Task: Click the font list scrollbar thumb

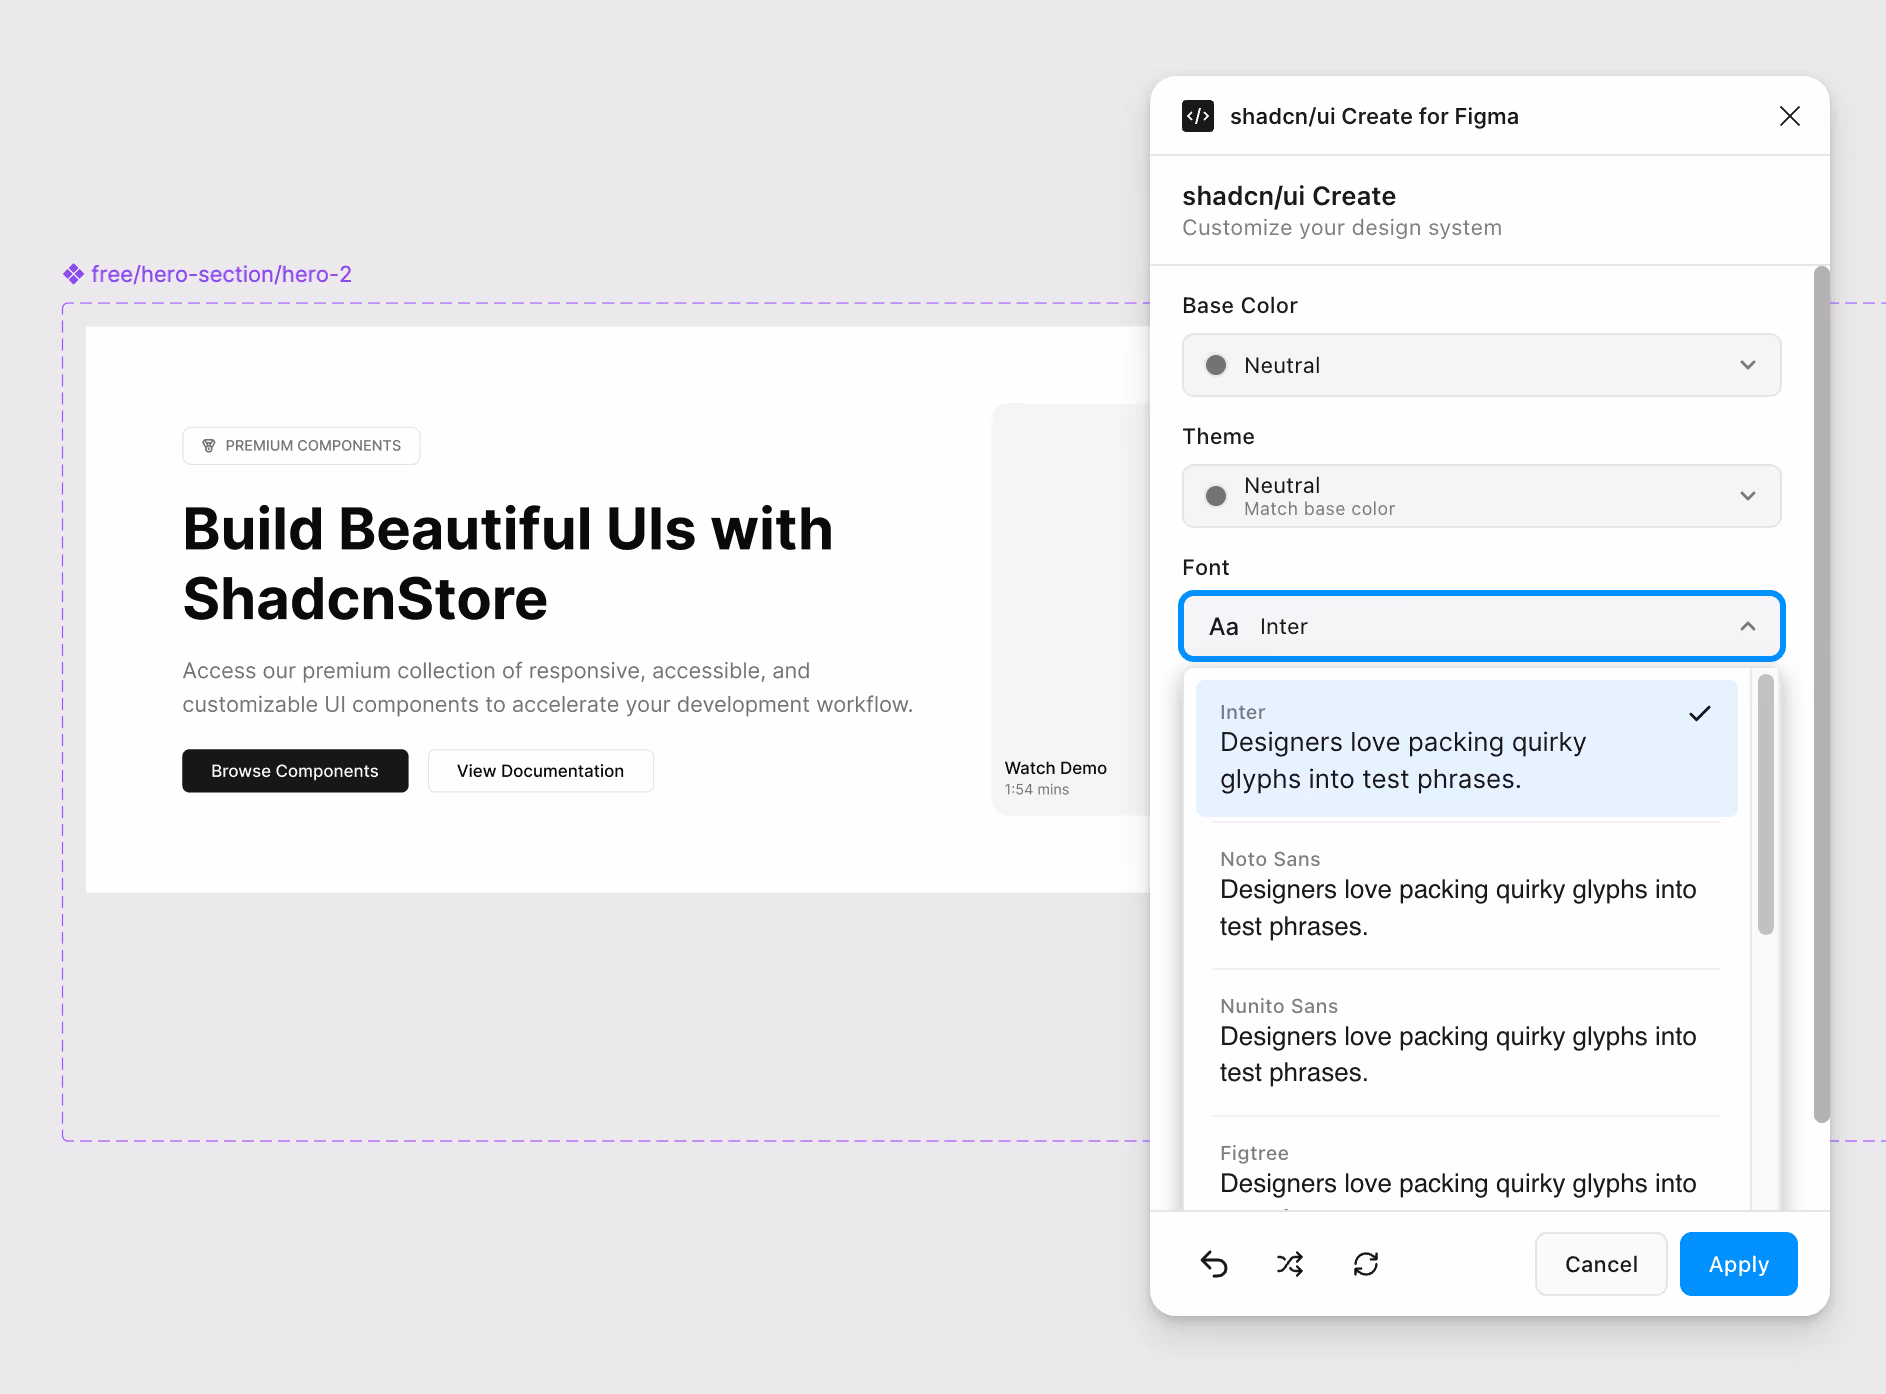Action: pyautogui.click(x=1766, y=804)
